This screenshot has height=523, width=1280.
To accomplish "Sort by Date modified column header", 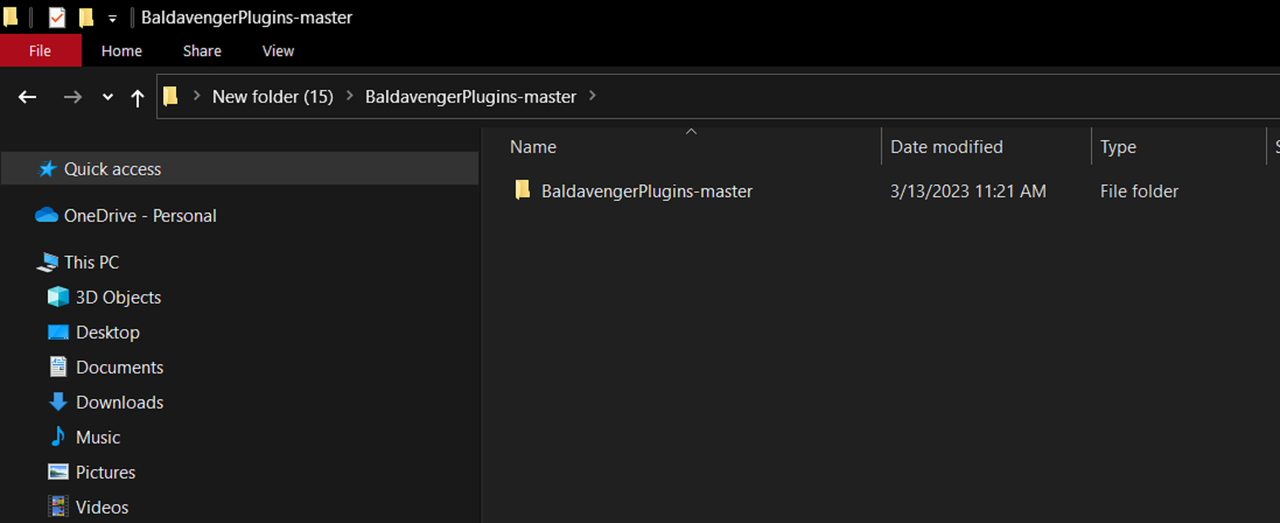I will pos(947,147).
